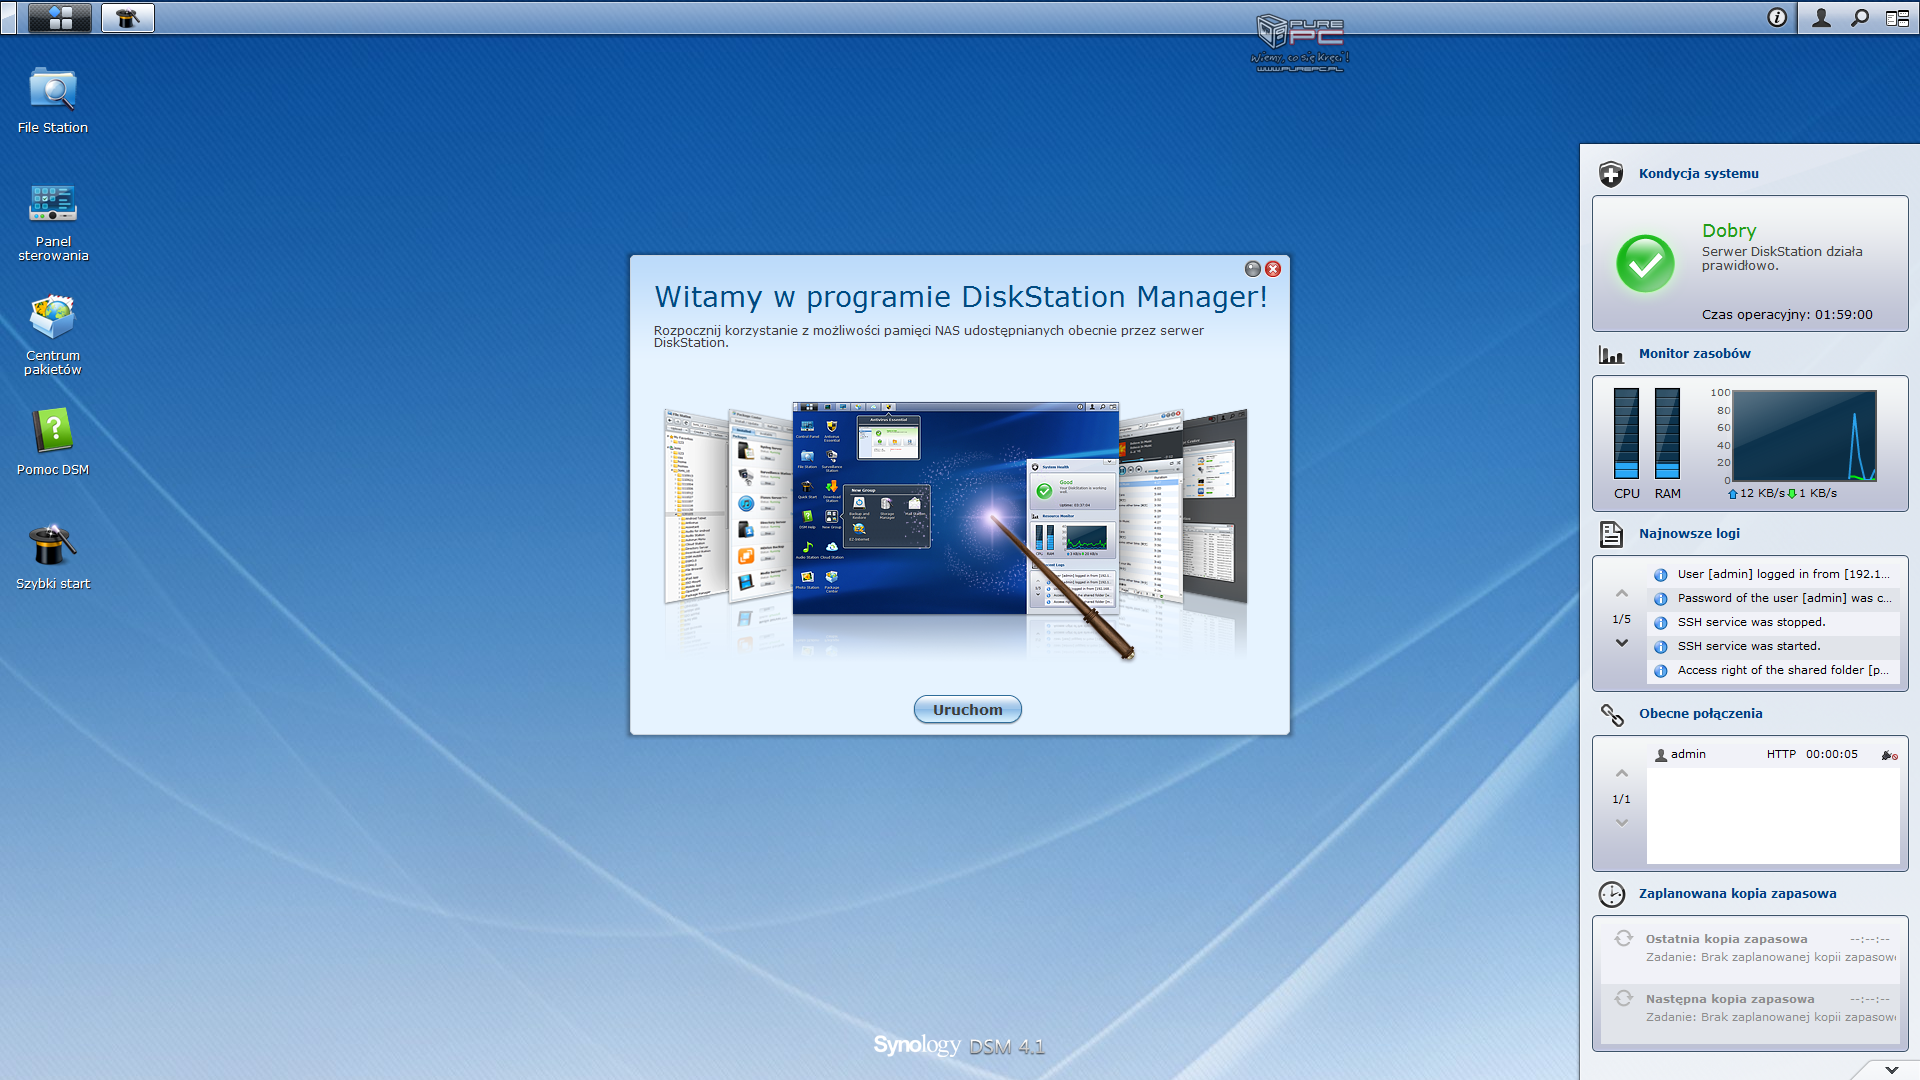This screenshot has width=1920, height=1080.
Task: Open Najnowsze logi widget title
Action: coord(1689,534)
